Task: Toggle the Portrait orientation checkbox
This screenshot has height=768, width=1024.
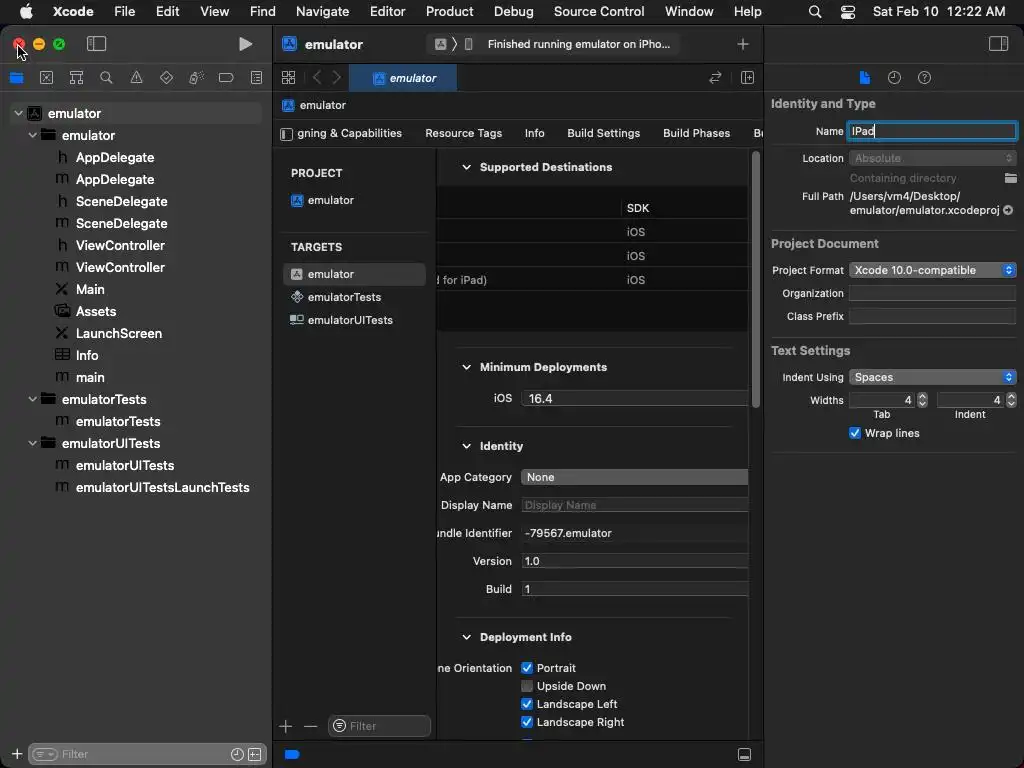Action: click(527, 668)
